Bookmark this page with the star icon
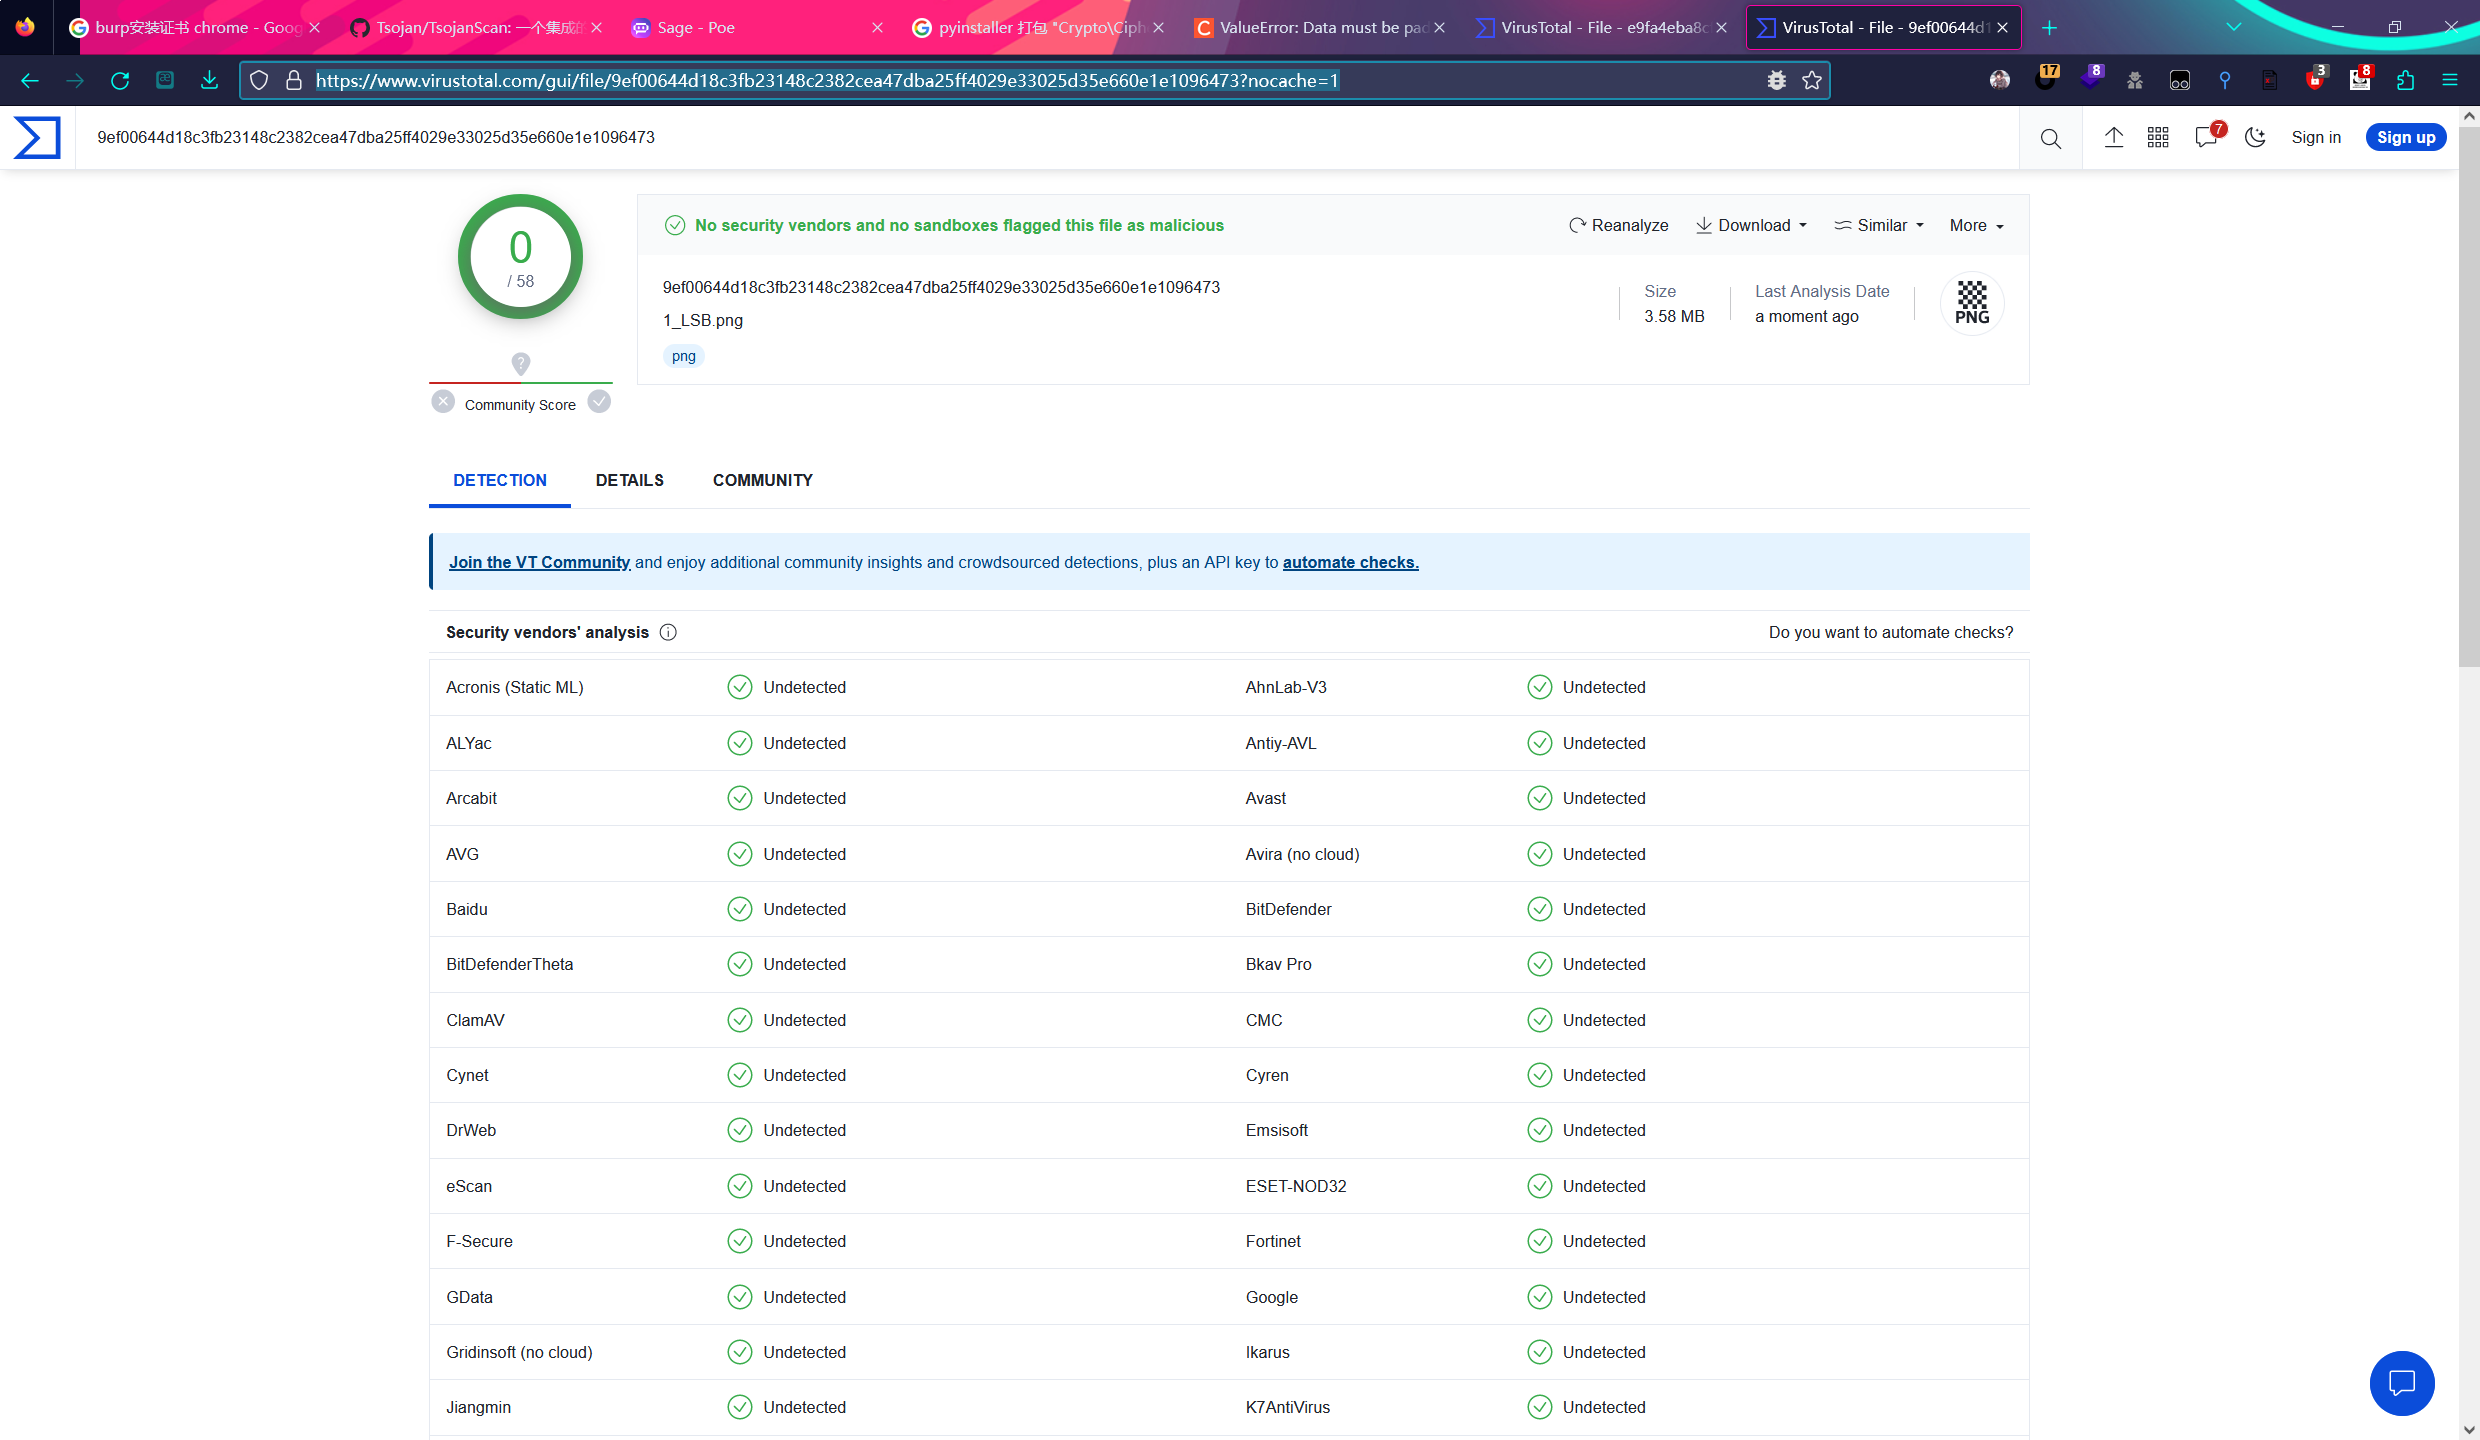Image resolution: width=2480 pixels, height=1440 pixels. (x=1812, y=80)
